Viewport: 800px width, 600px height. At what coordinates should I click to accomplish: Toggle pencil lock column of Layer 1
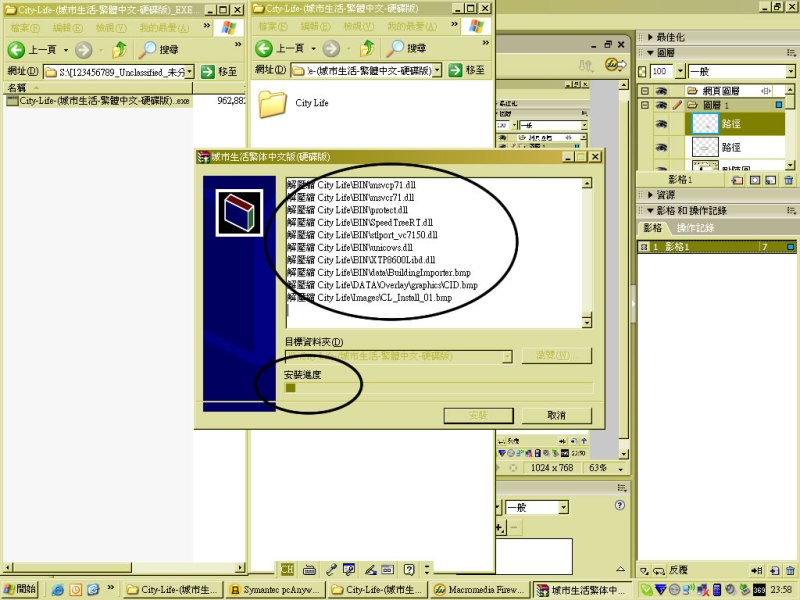coord(677,105)
